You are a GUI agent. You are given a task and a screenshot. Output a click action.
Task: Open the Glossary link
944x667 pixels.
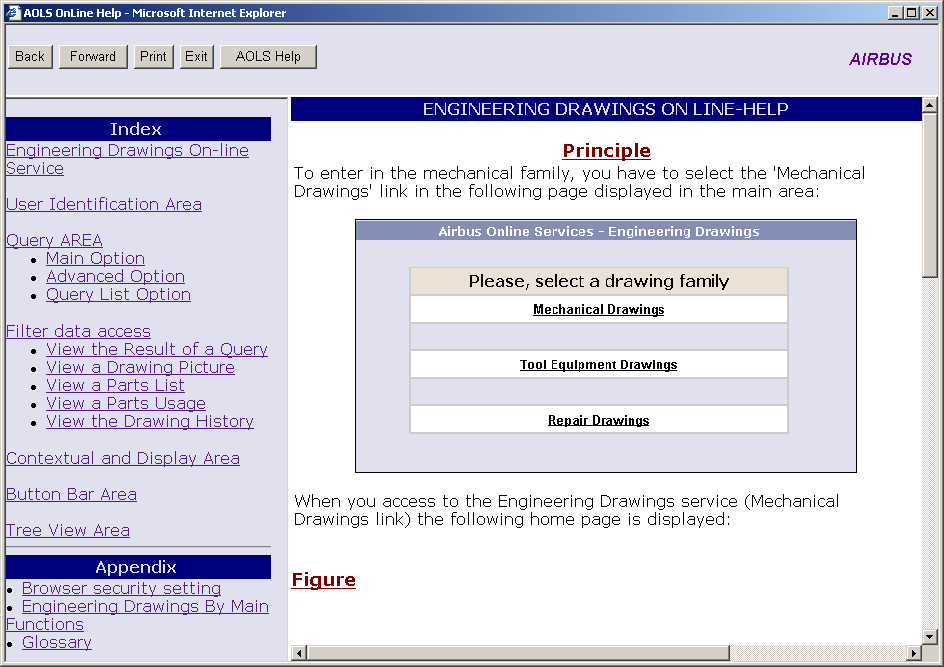pos(57,643)
